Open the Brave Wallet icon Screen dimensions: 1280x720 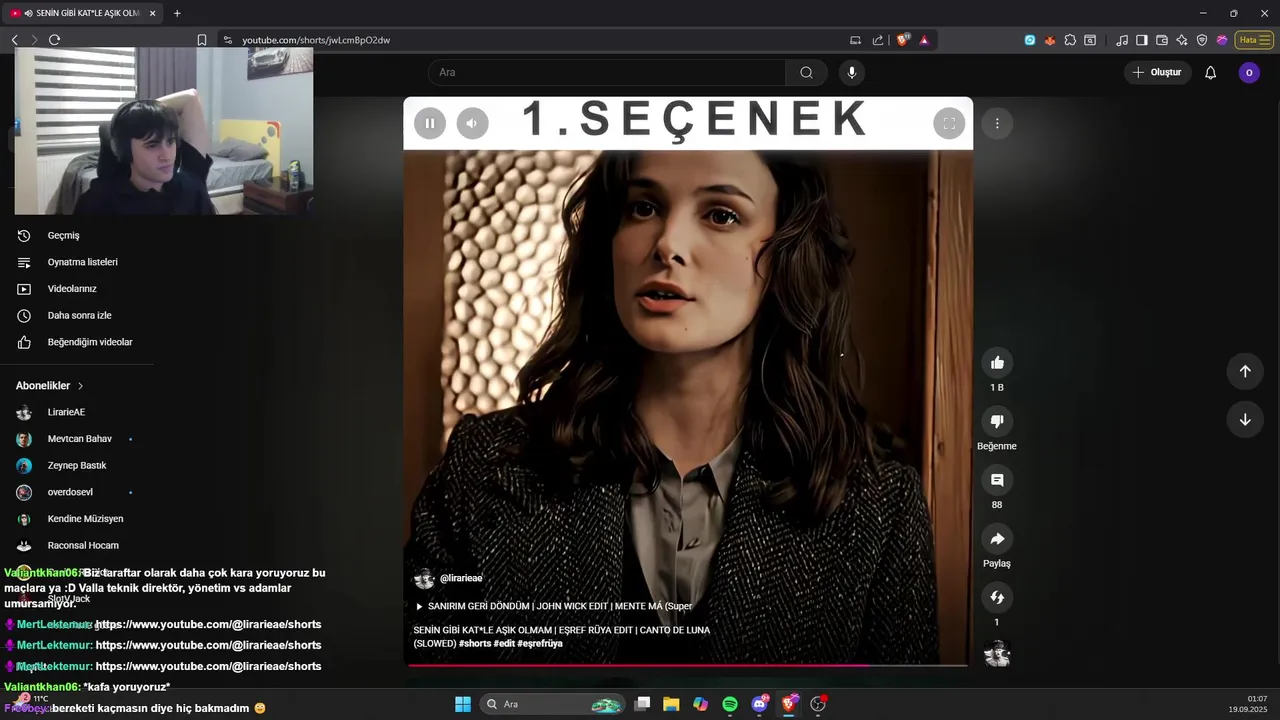tap(1162, 40)
